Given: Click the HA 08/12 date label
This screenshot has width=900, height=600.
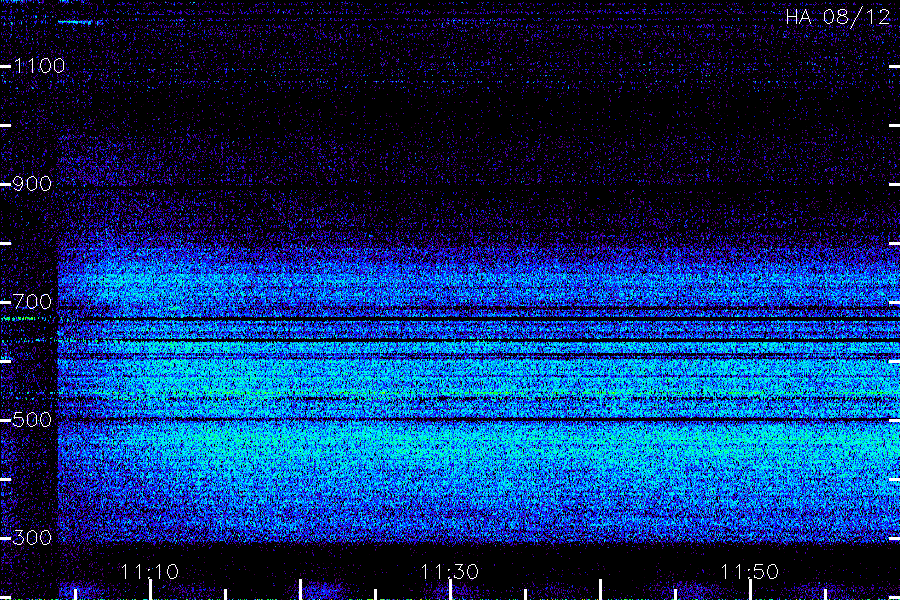Looking at the screenshot, I should coord(838,17).
